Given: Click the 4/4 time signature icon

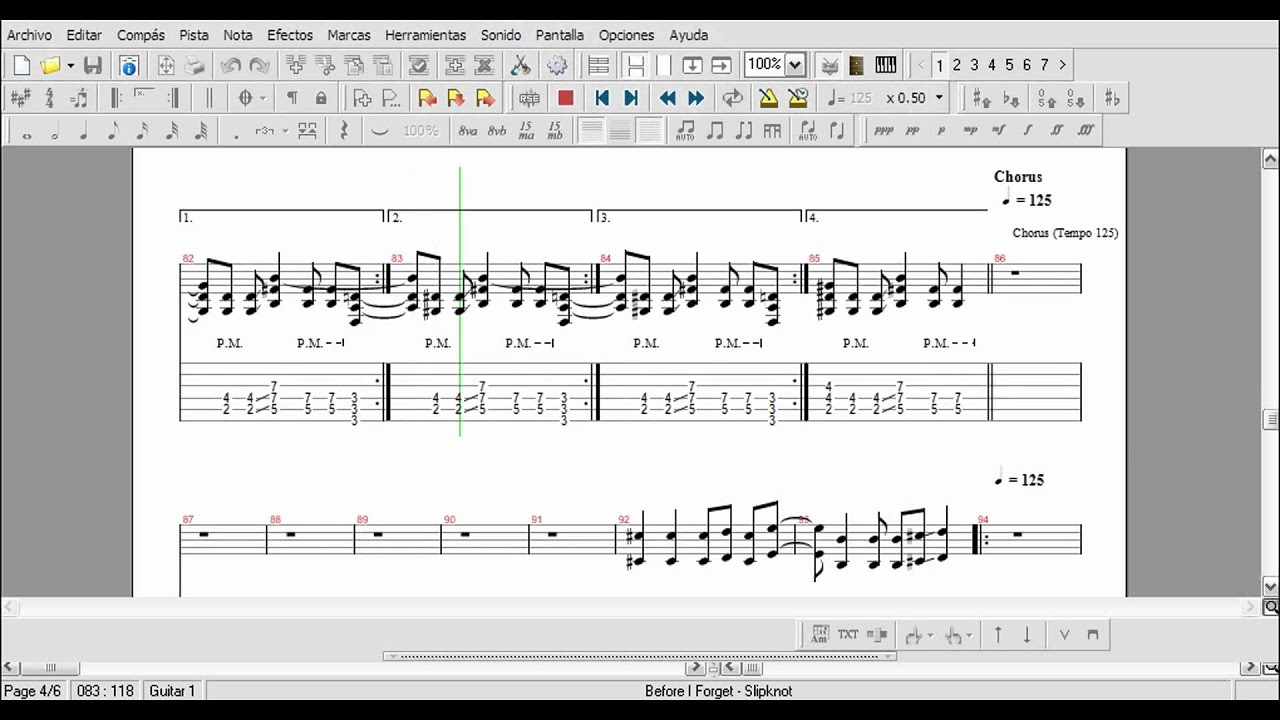Looking at the screenshot, I should click(49, 98).
